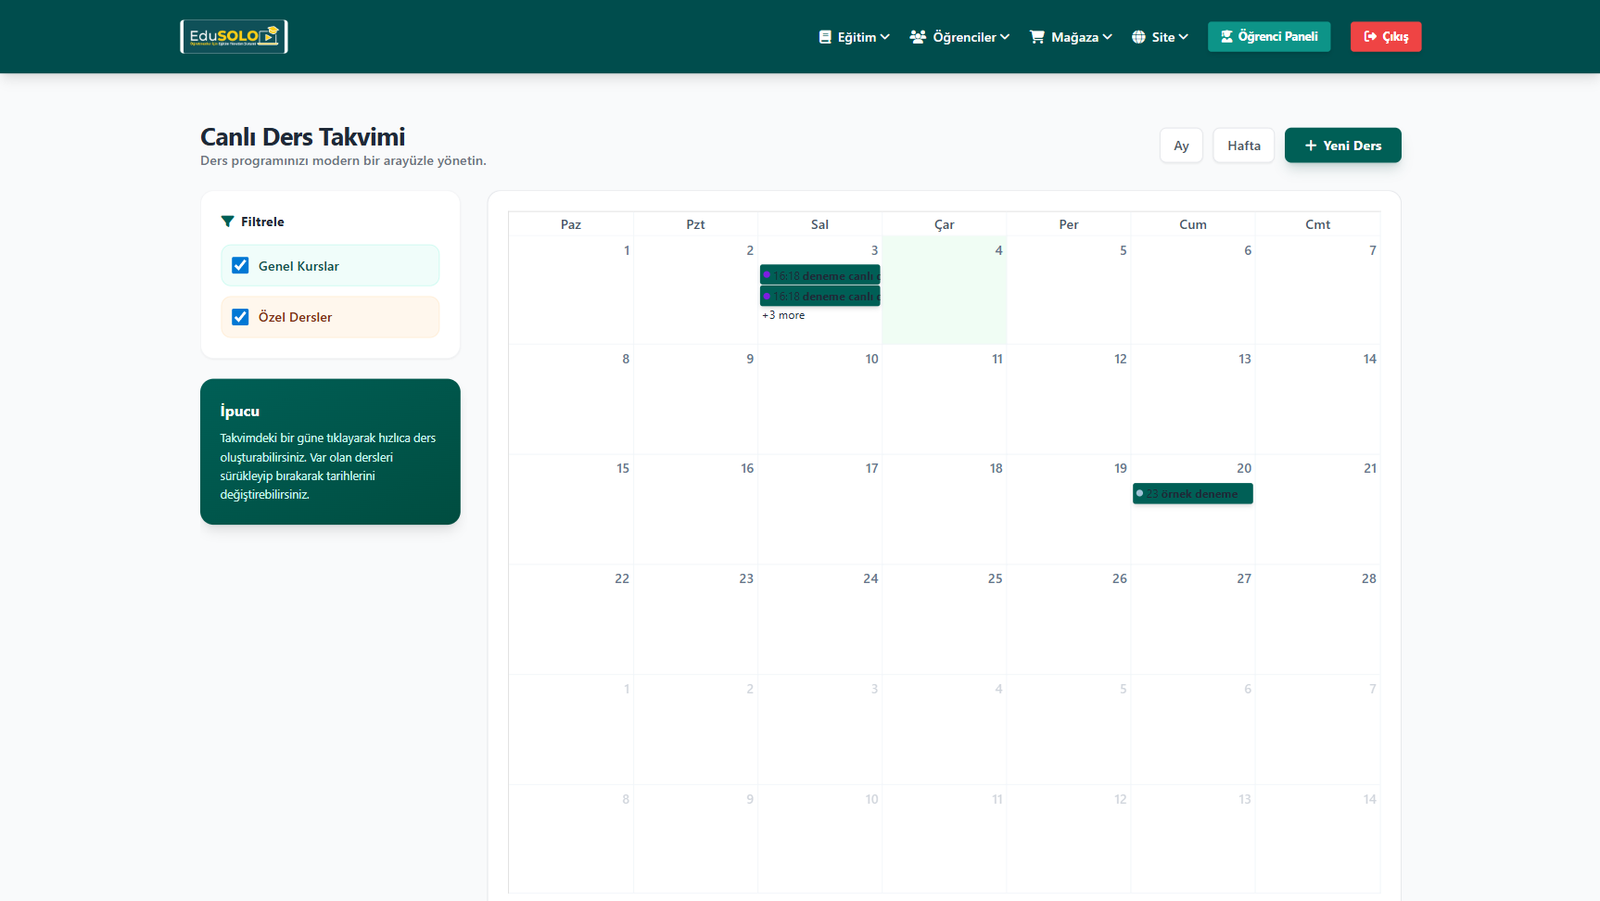Viewport: 1600px width, 901px height.
Task: Select day 11 in the calendar
Action: coord(944,400)
